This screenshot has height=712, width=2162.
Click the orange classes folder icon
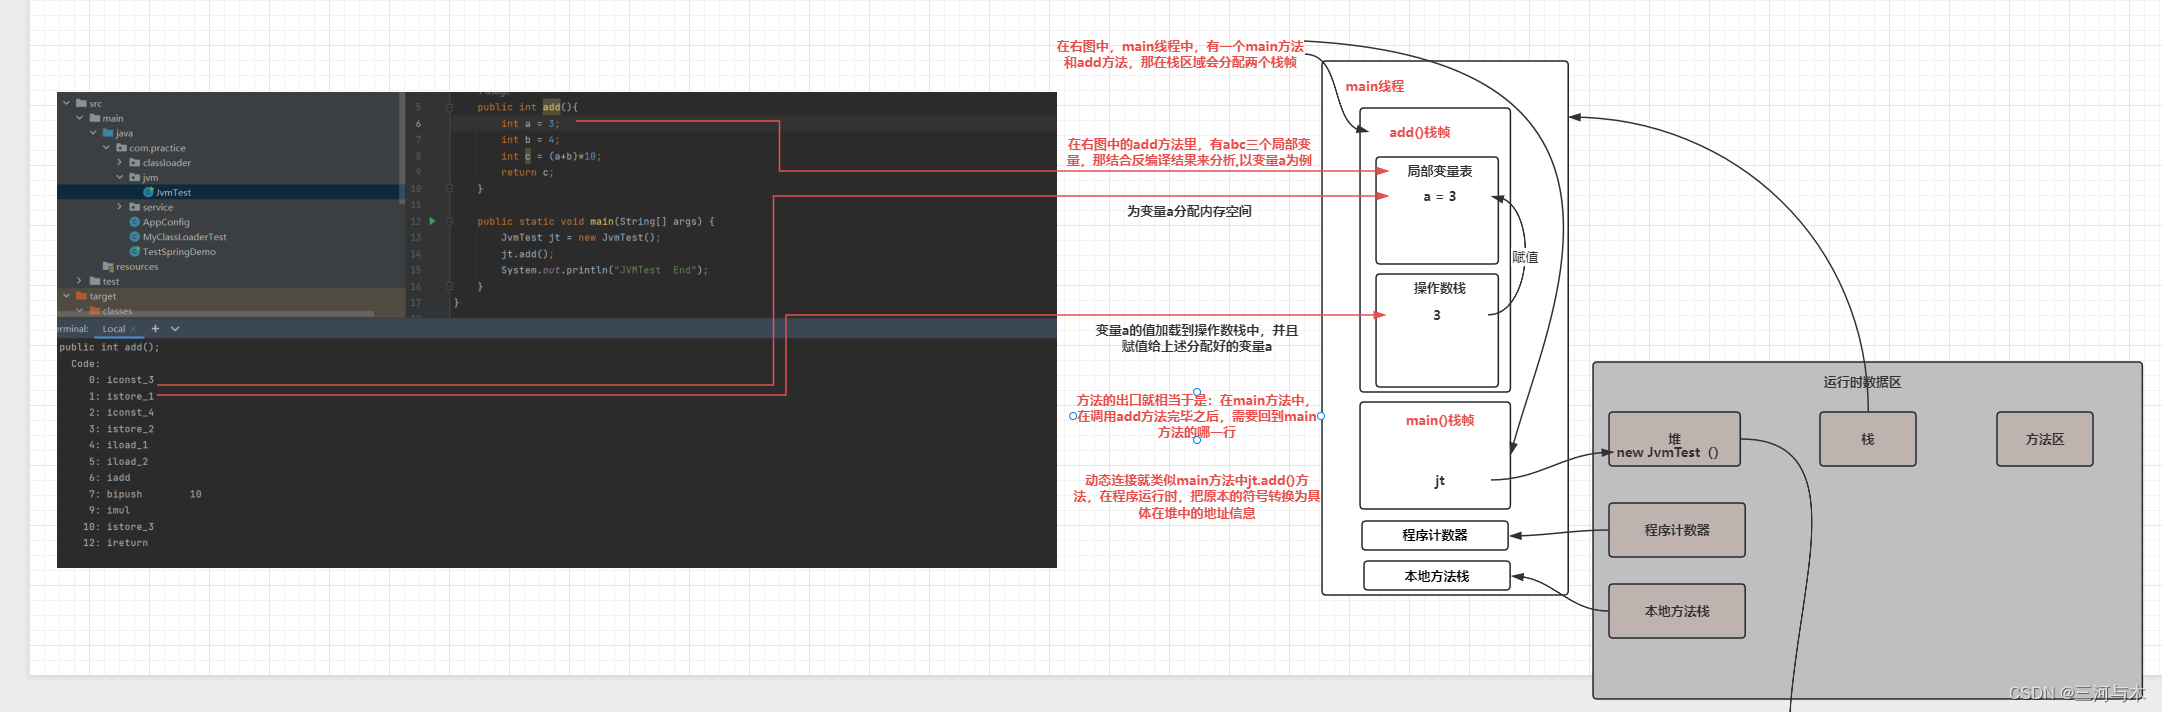coord(95,311)
